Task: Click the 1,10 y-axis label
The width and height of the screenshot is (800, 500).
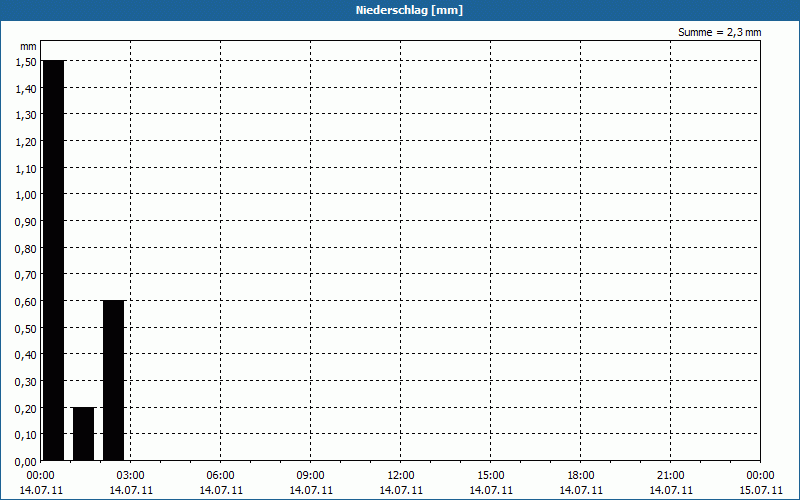Action: (26, 168)
